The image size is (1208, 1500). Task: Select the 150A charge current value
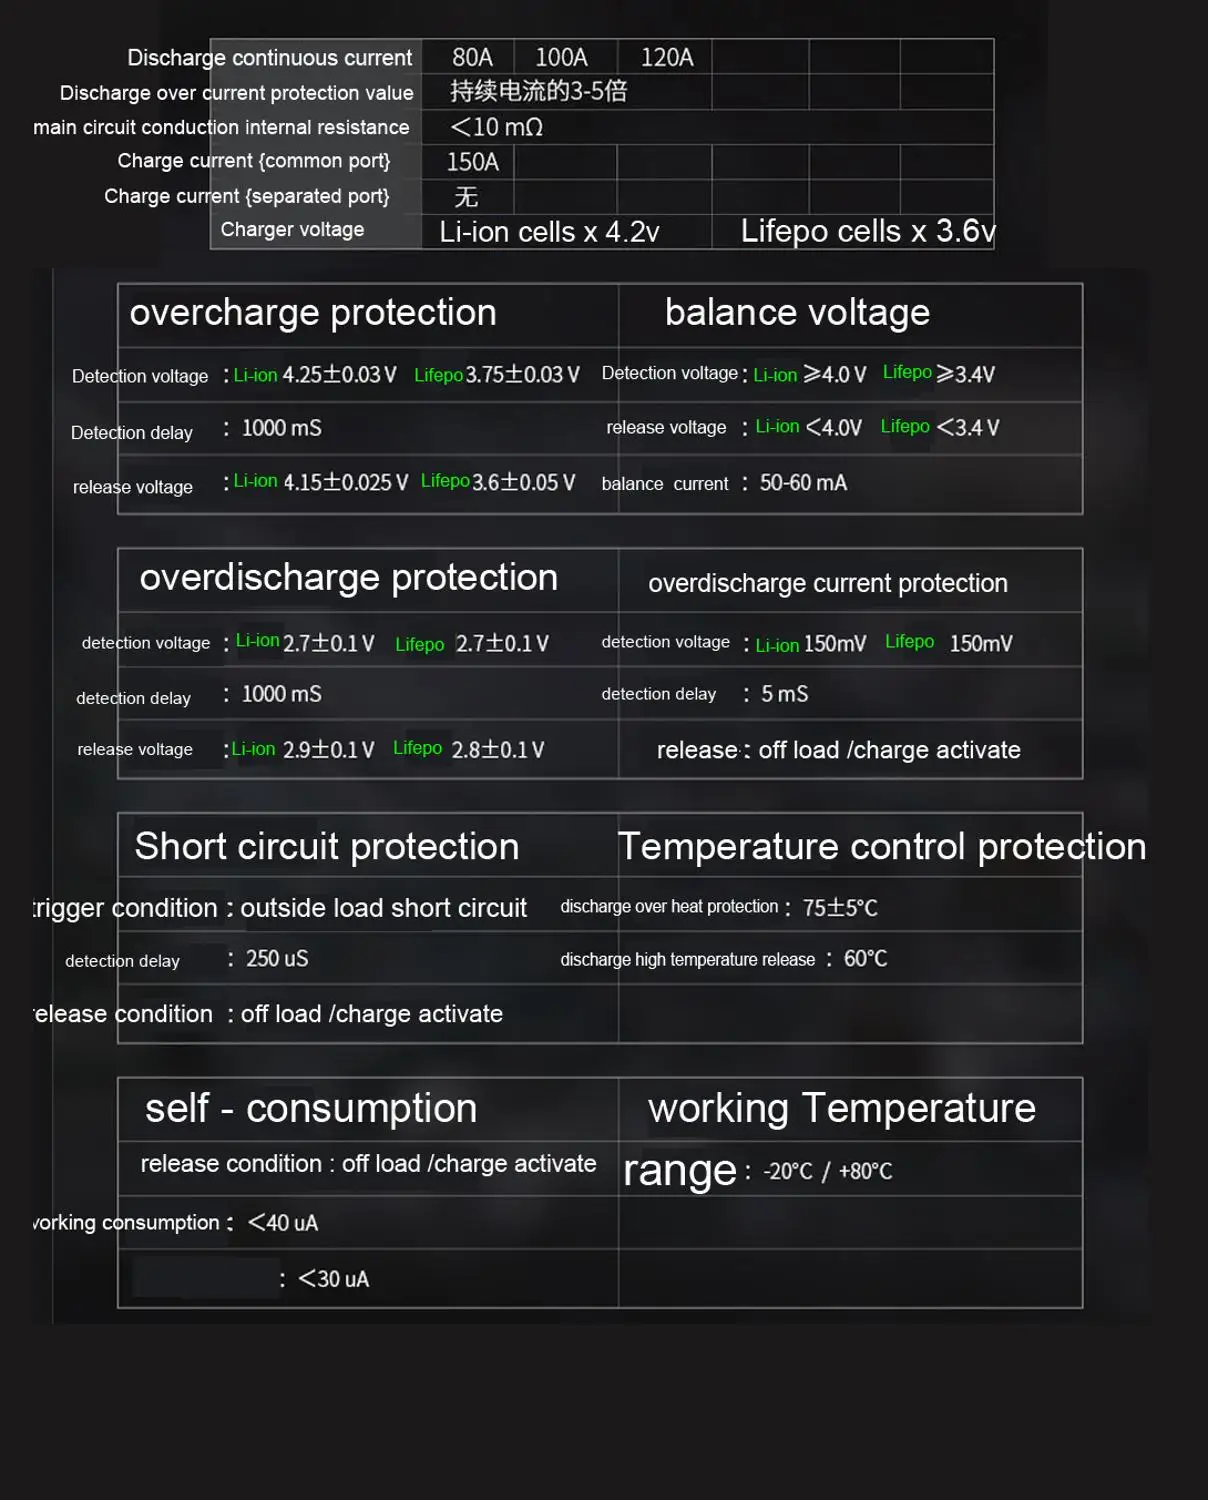472,162
